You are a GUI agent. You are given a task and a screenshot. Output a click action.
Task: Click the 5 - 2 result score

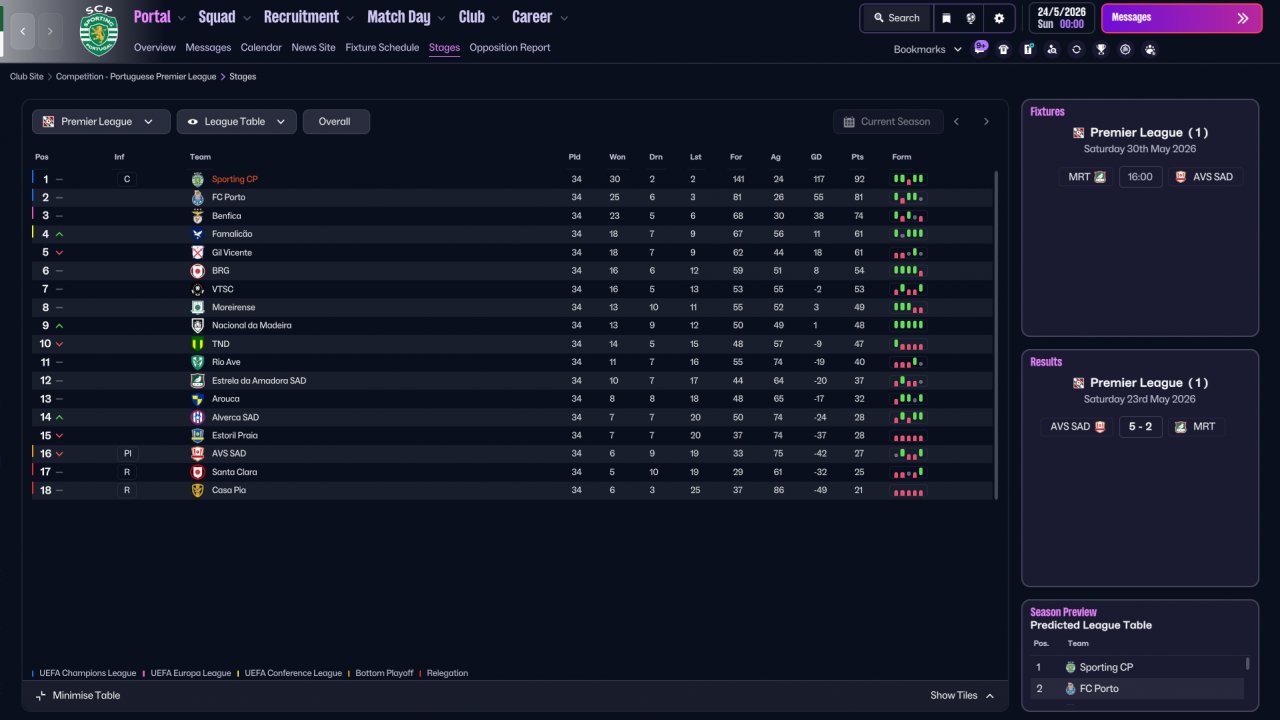click(1140, 427)
